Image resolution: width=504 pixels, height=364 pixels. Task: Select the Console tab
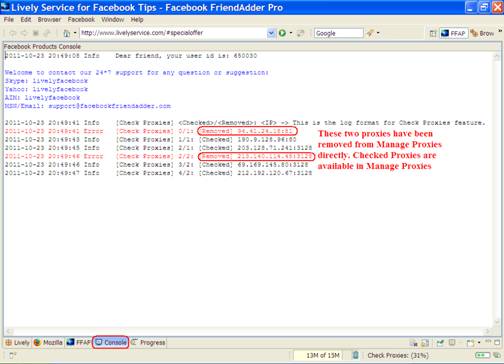pos(111,342)
